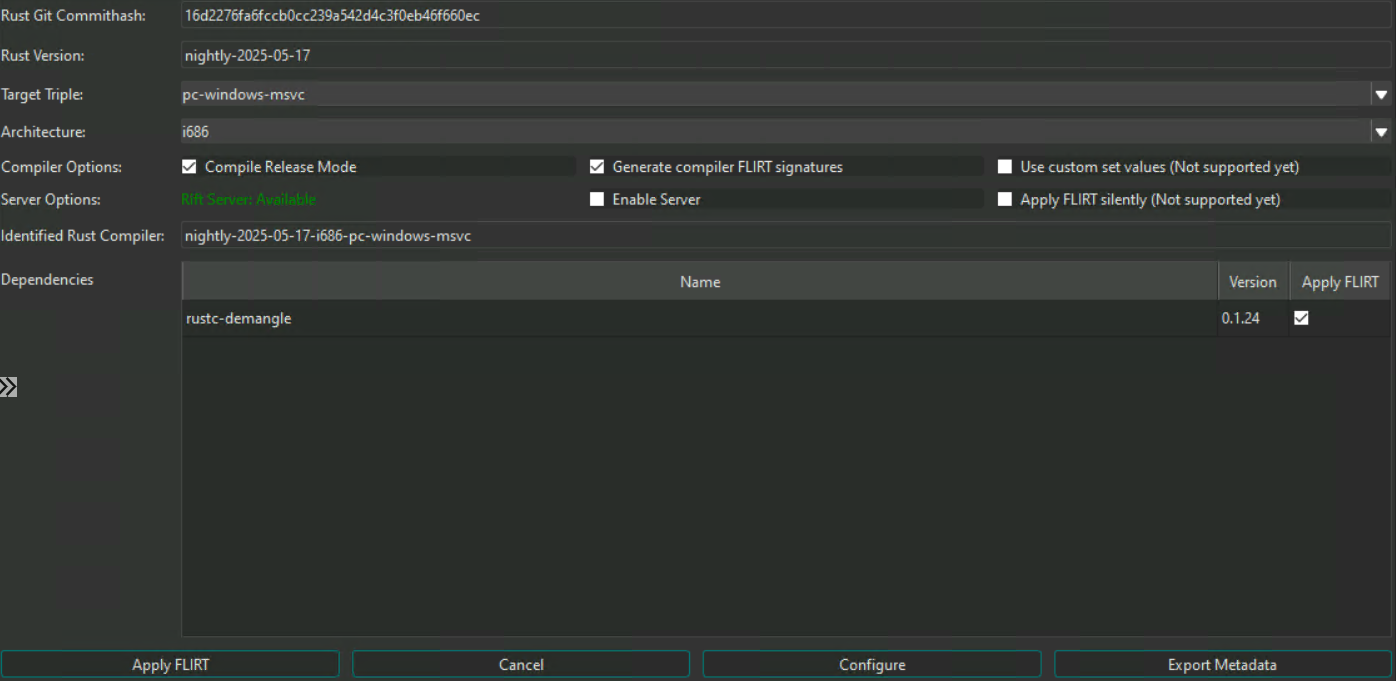The height and width of the screenshot is (681, 1396).
Task: Toggle Compile Release Mode checkbox
Action: (189, 167)
